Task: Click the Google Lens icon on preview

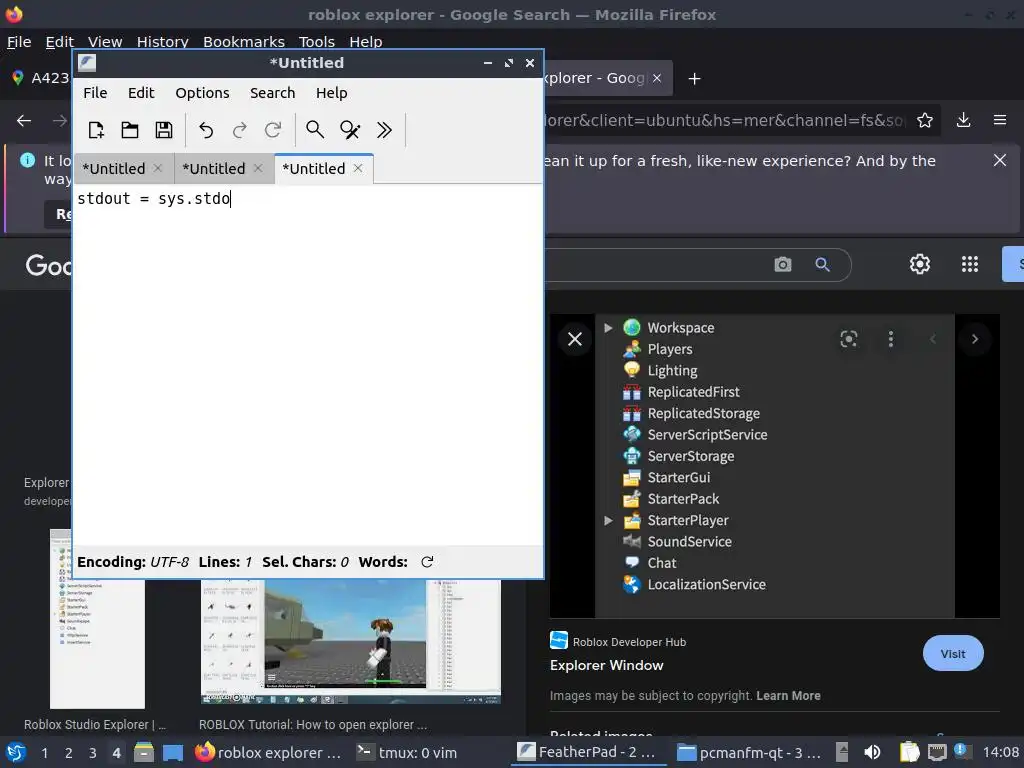Action: (848, 339)
